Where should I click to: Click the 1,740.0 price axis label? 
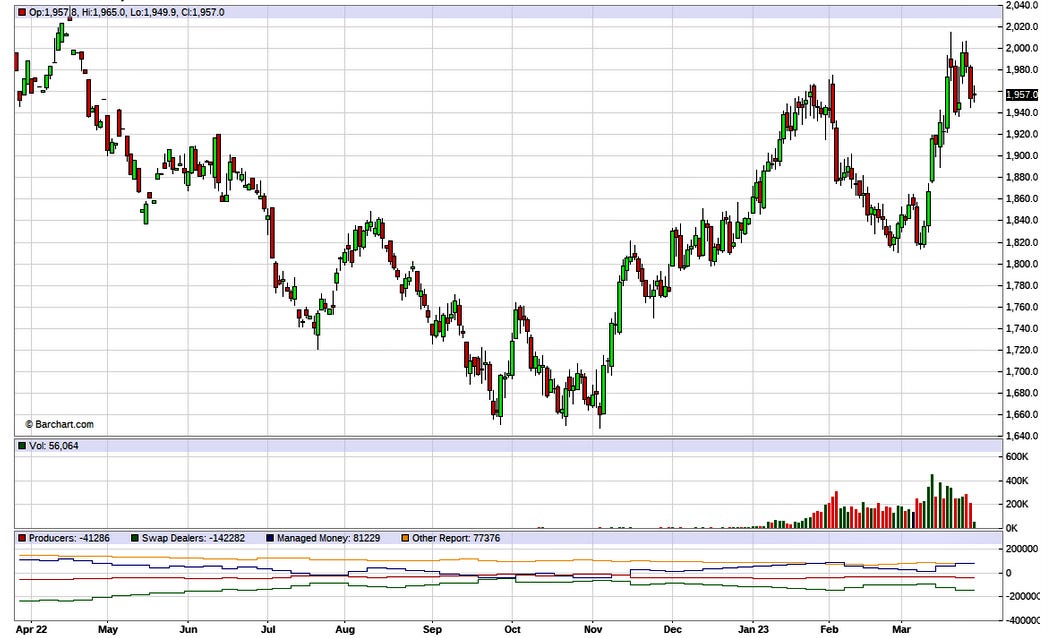pyautogui.click(x=1022, y=328)
